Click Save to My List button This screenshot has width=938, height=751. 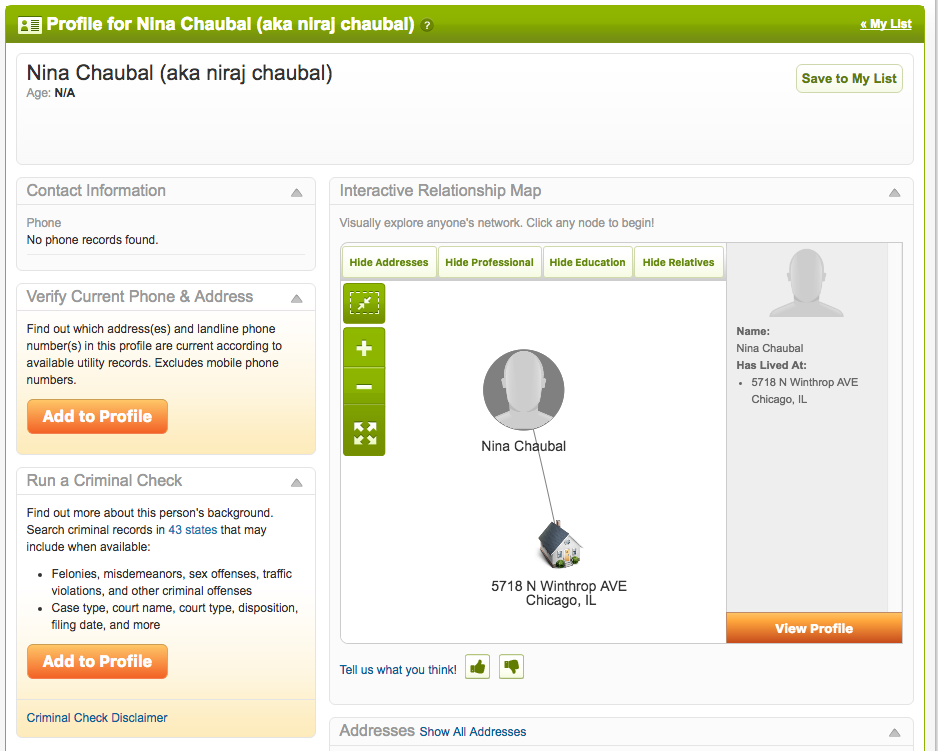(x=849, y=78)
